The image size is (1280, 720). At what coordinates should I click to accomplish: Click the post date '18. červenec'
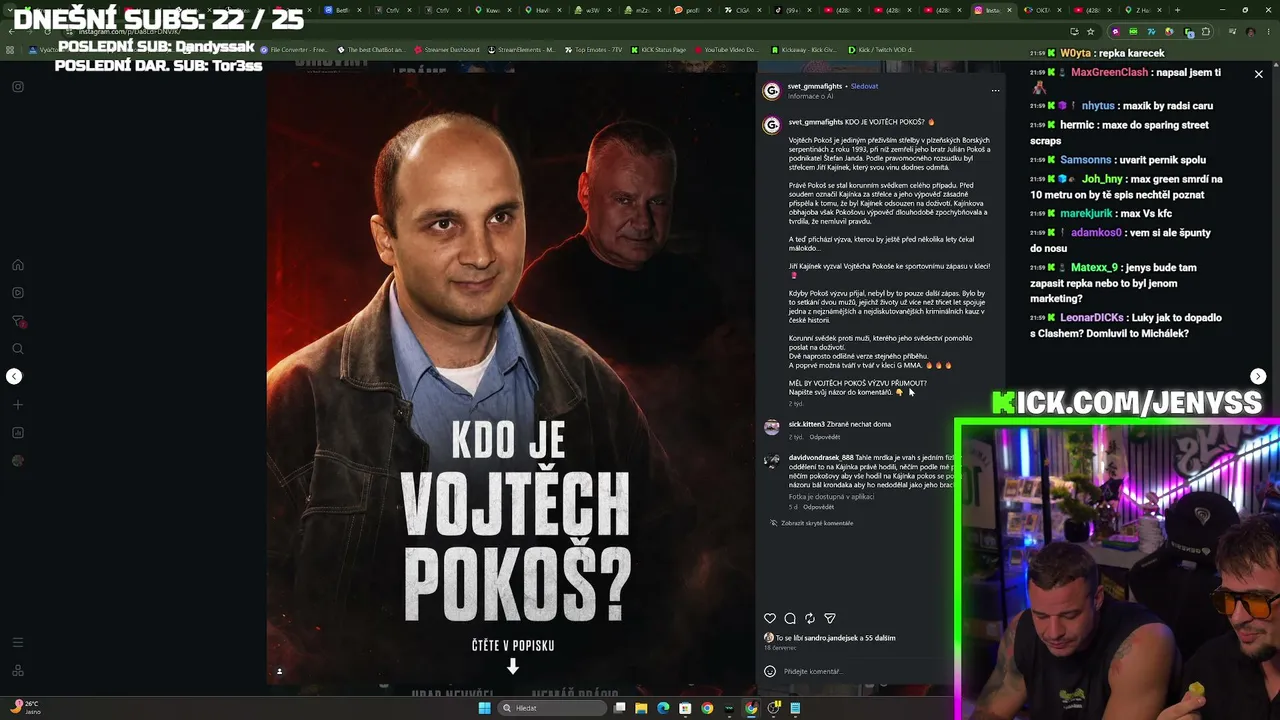click(780, 648)
